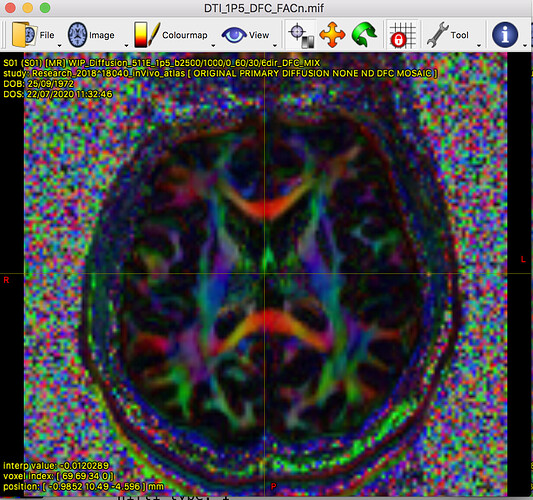
Task: Click the View eye icon
Action: coord(234,35)
